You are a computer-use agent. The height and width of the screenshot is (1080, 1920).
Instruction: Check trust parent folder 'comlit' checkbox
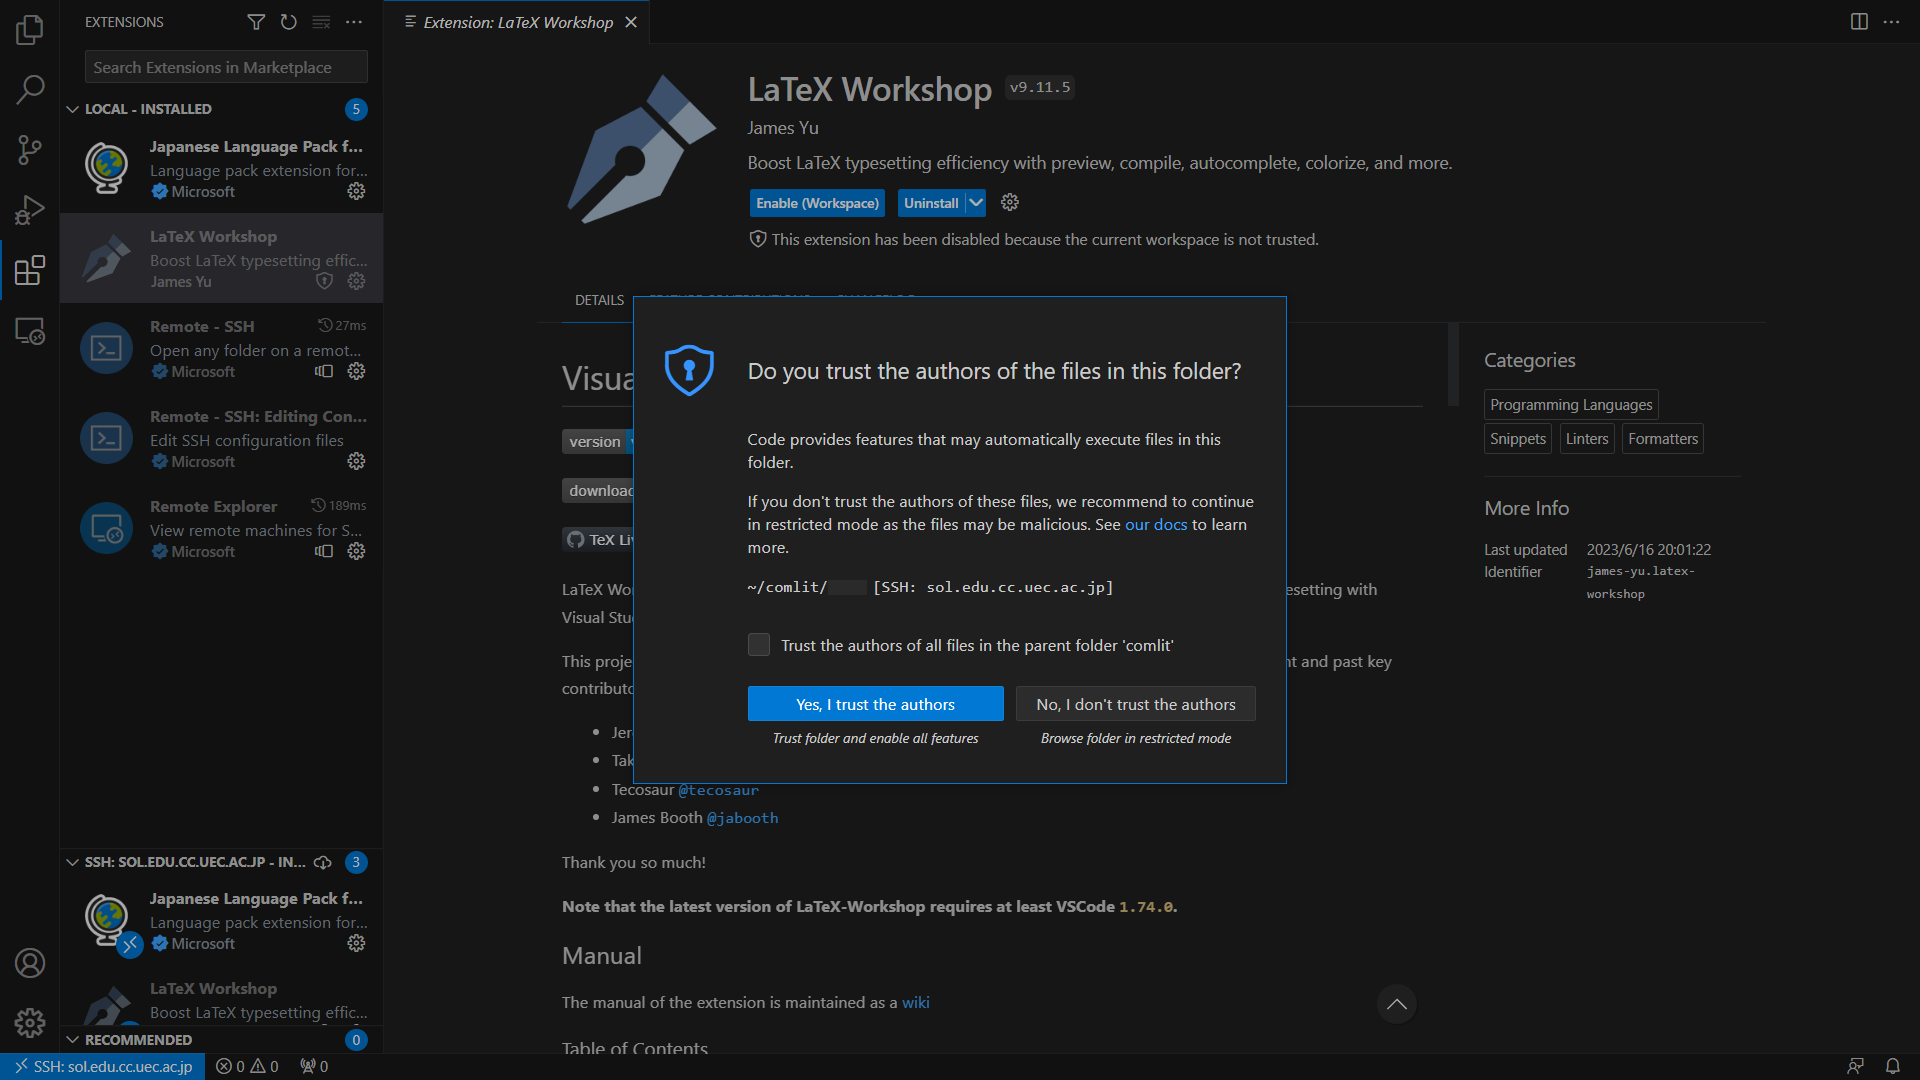(x=759, y=645)
